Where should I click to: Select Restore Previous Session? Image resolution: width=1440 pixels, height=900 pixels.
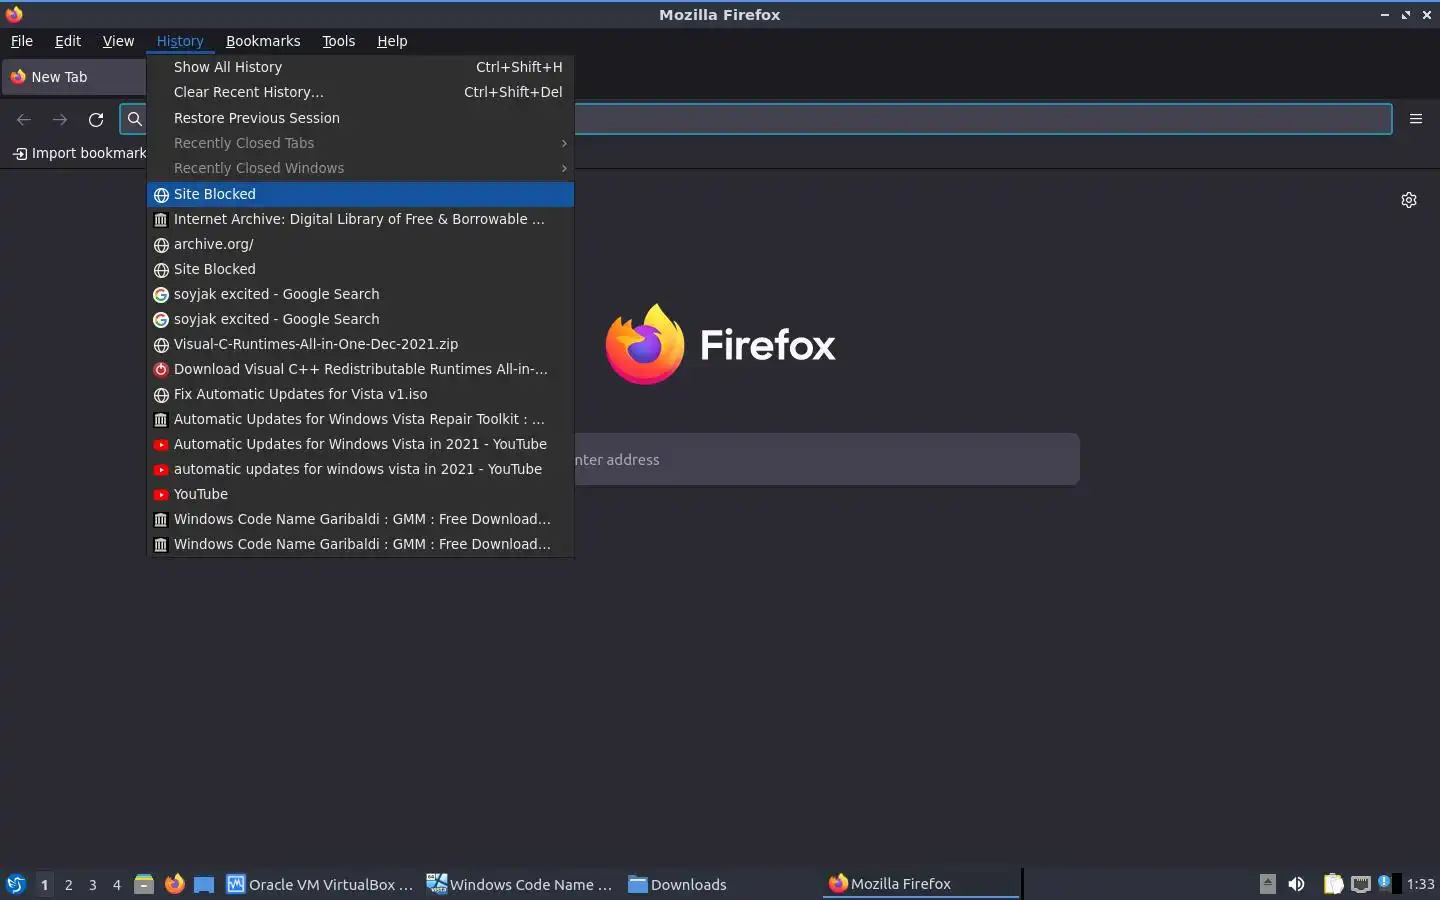coord(360,118)
